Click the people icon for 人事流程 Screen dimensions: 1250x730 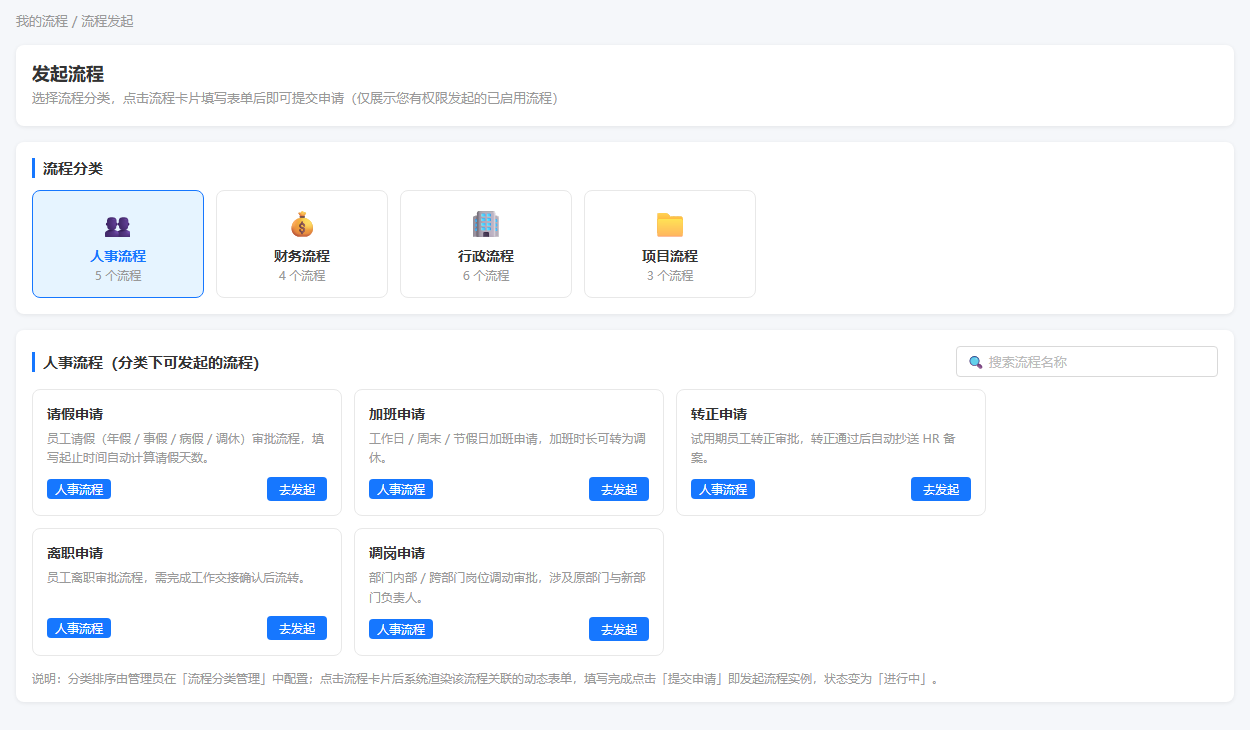coord(118,226)
